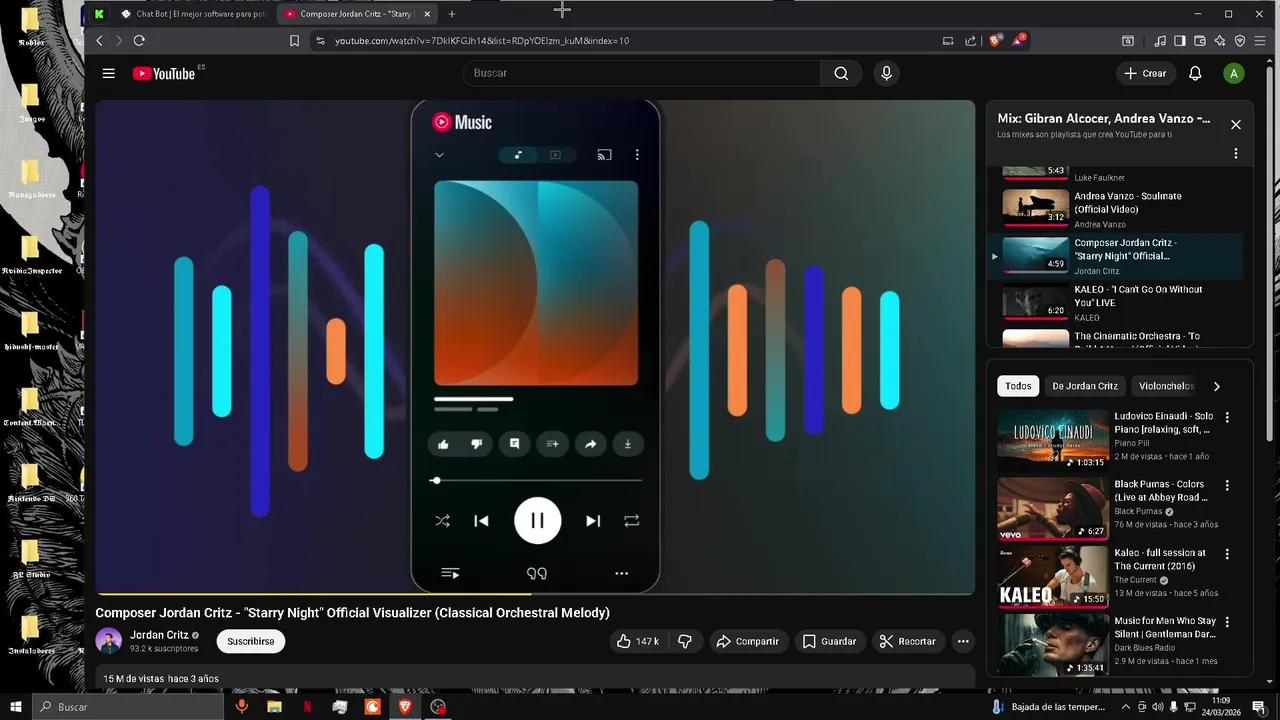Click the share page icon in address bar
The image size is (1280, 720).
[x=970, y=41]
